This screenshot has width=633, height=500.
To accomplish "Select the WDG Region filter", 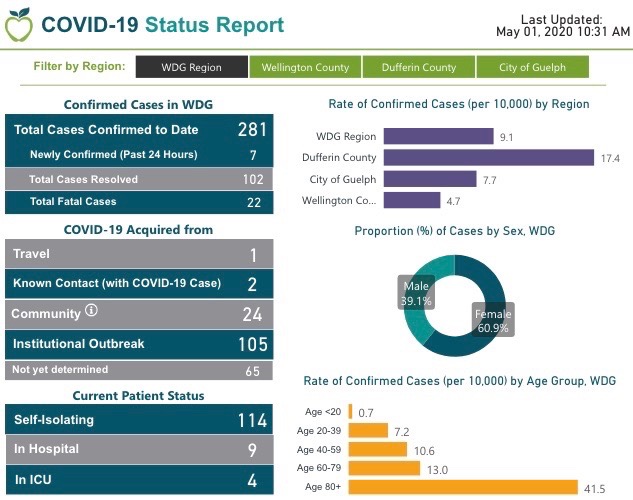I will click(x=191, y=67).
